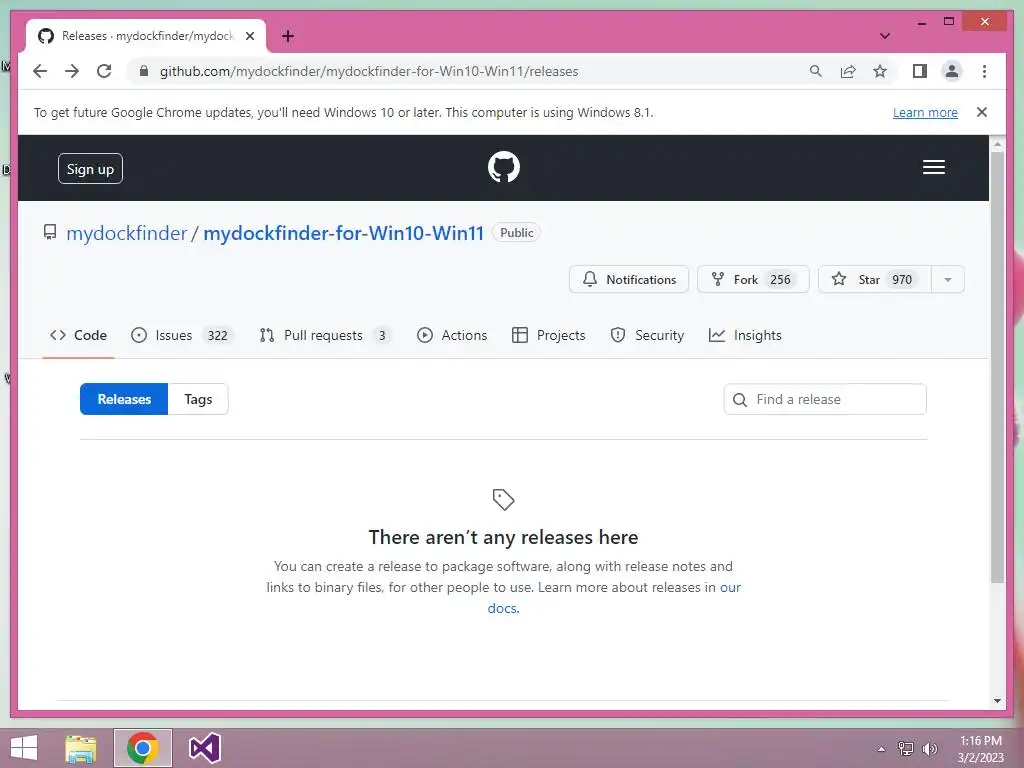Click the scrollbar down arrow
The height and width of the screenshot is (768, 1024).
(997, 701)
